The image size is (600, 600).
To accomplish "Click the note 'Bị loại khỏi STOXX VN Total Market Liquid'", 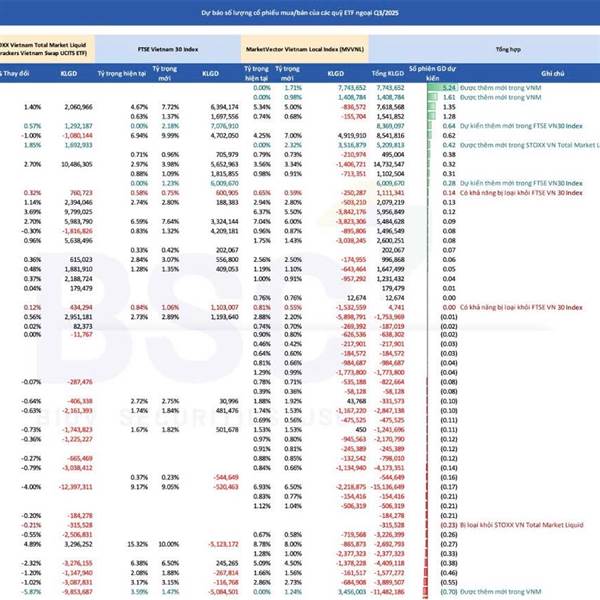I will coord(522,525).
